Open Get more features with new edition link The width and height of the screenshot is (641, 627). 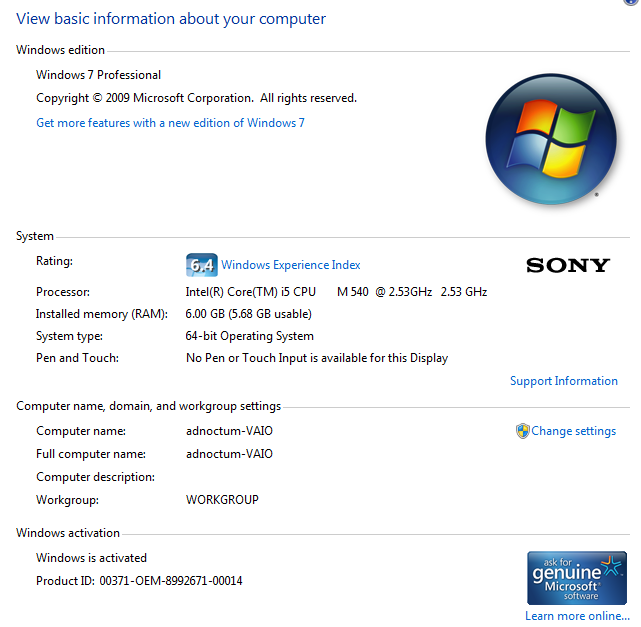tap(170, 123)
